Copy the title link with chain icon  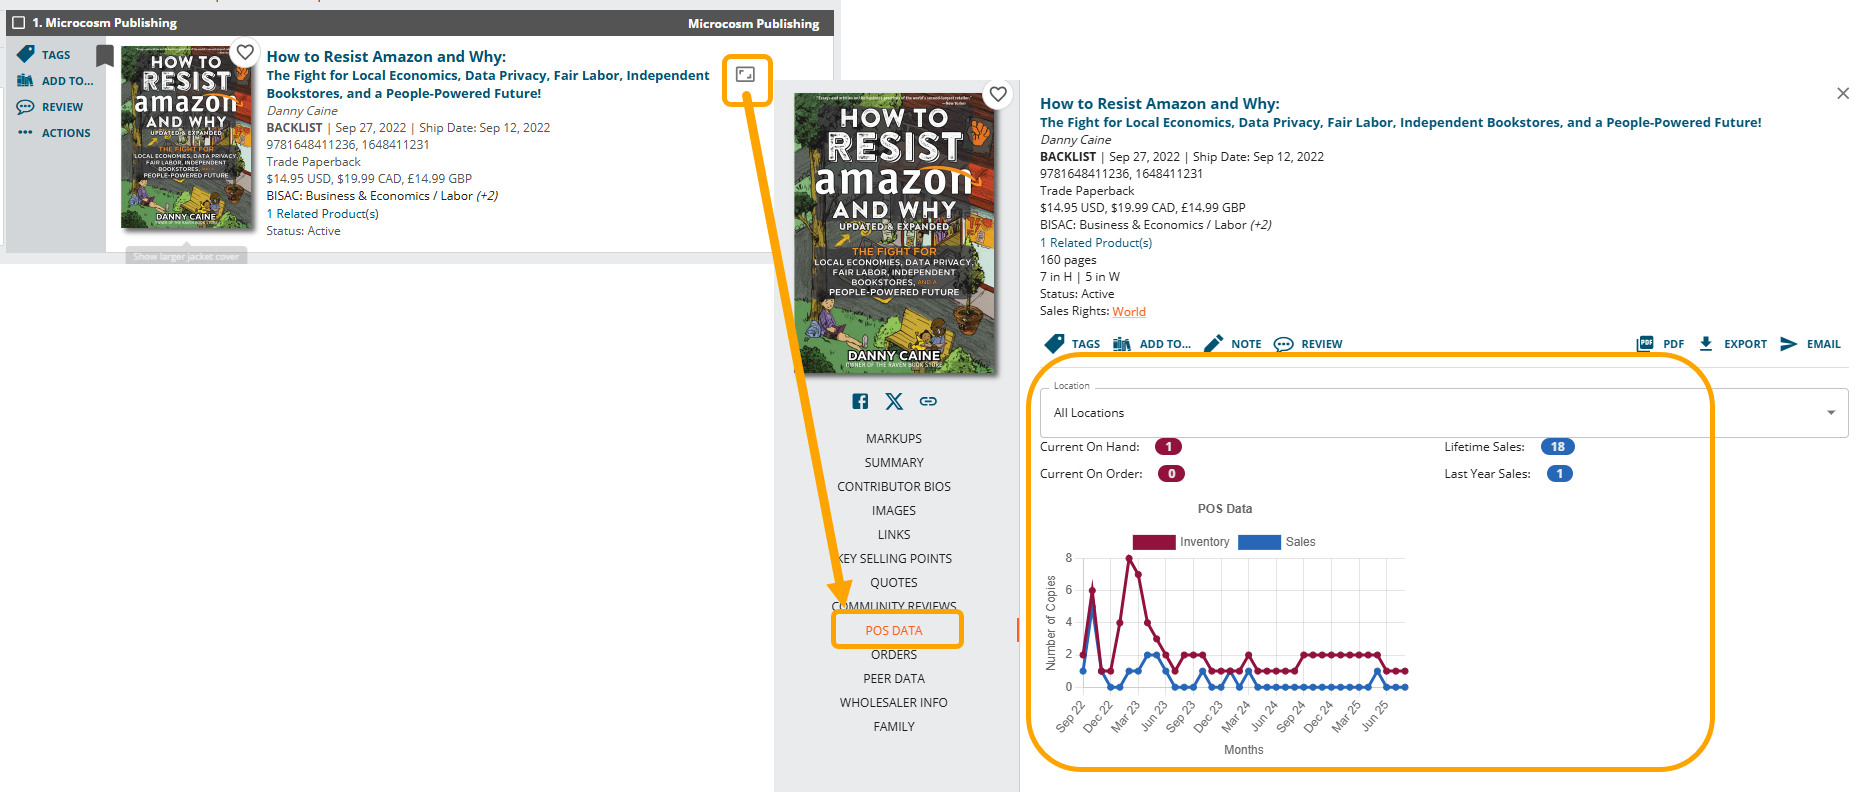click(x=928, y=401)
